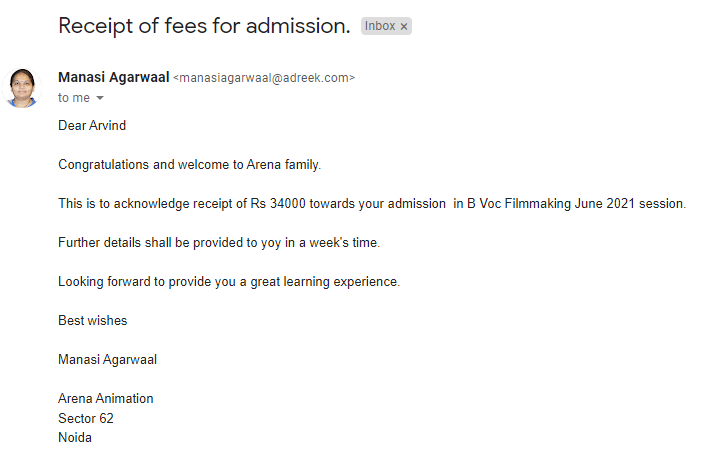Select the "to me" recipient text
707x472 pixels.
[74, 98]
